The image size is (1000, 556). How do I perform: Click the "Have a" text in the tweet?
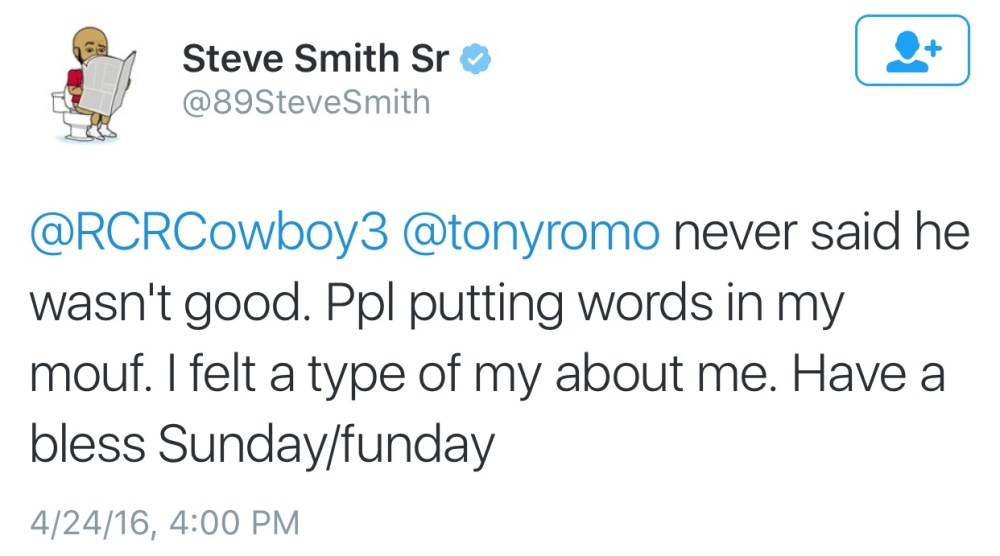point(869,374)
